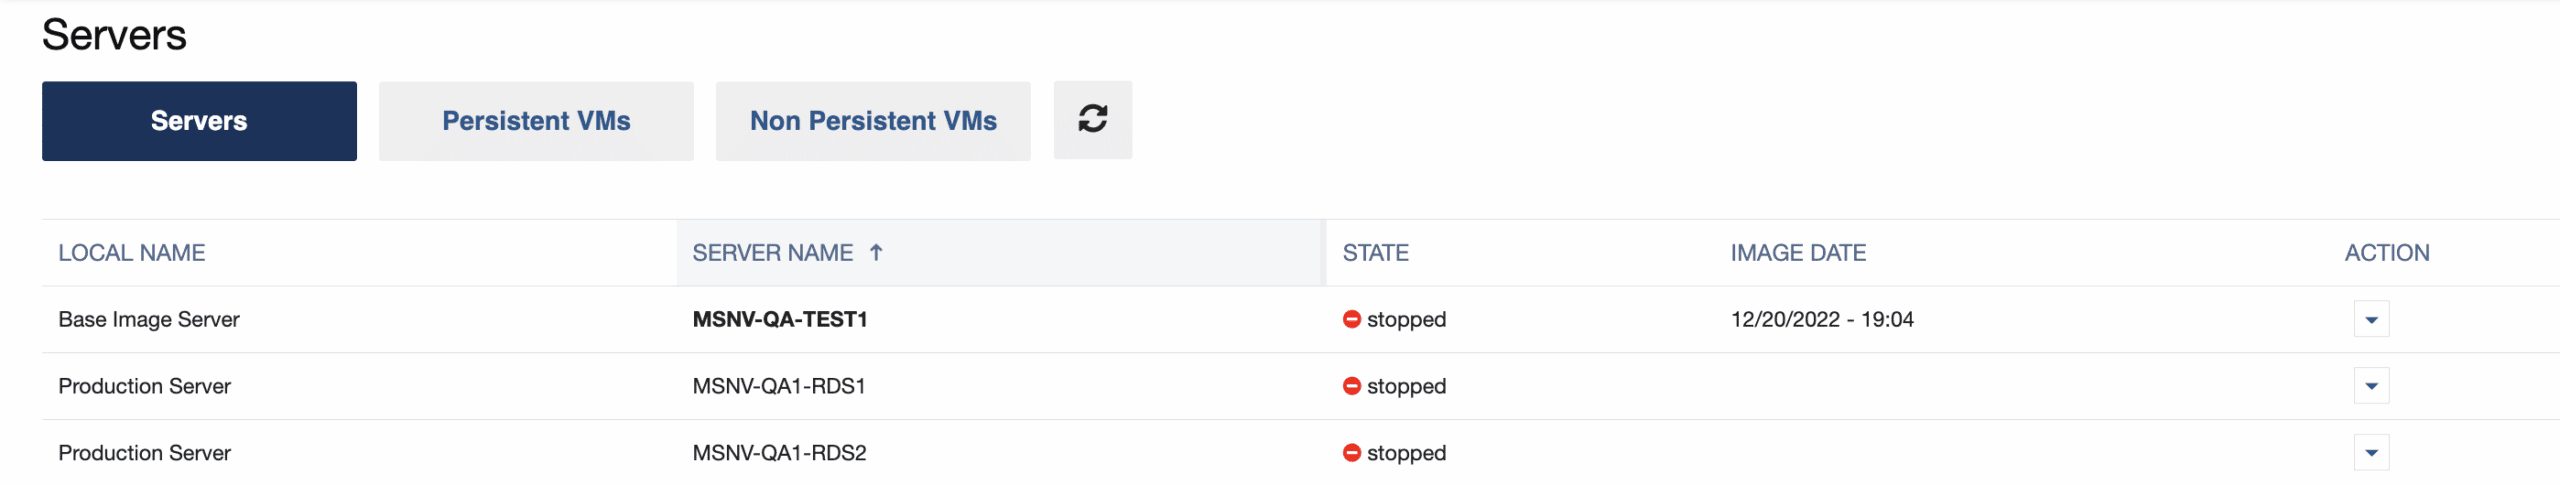
Task: Click the MSNV-QA1-RDS2 server name
Action: 779,453
